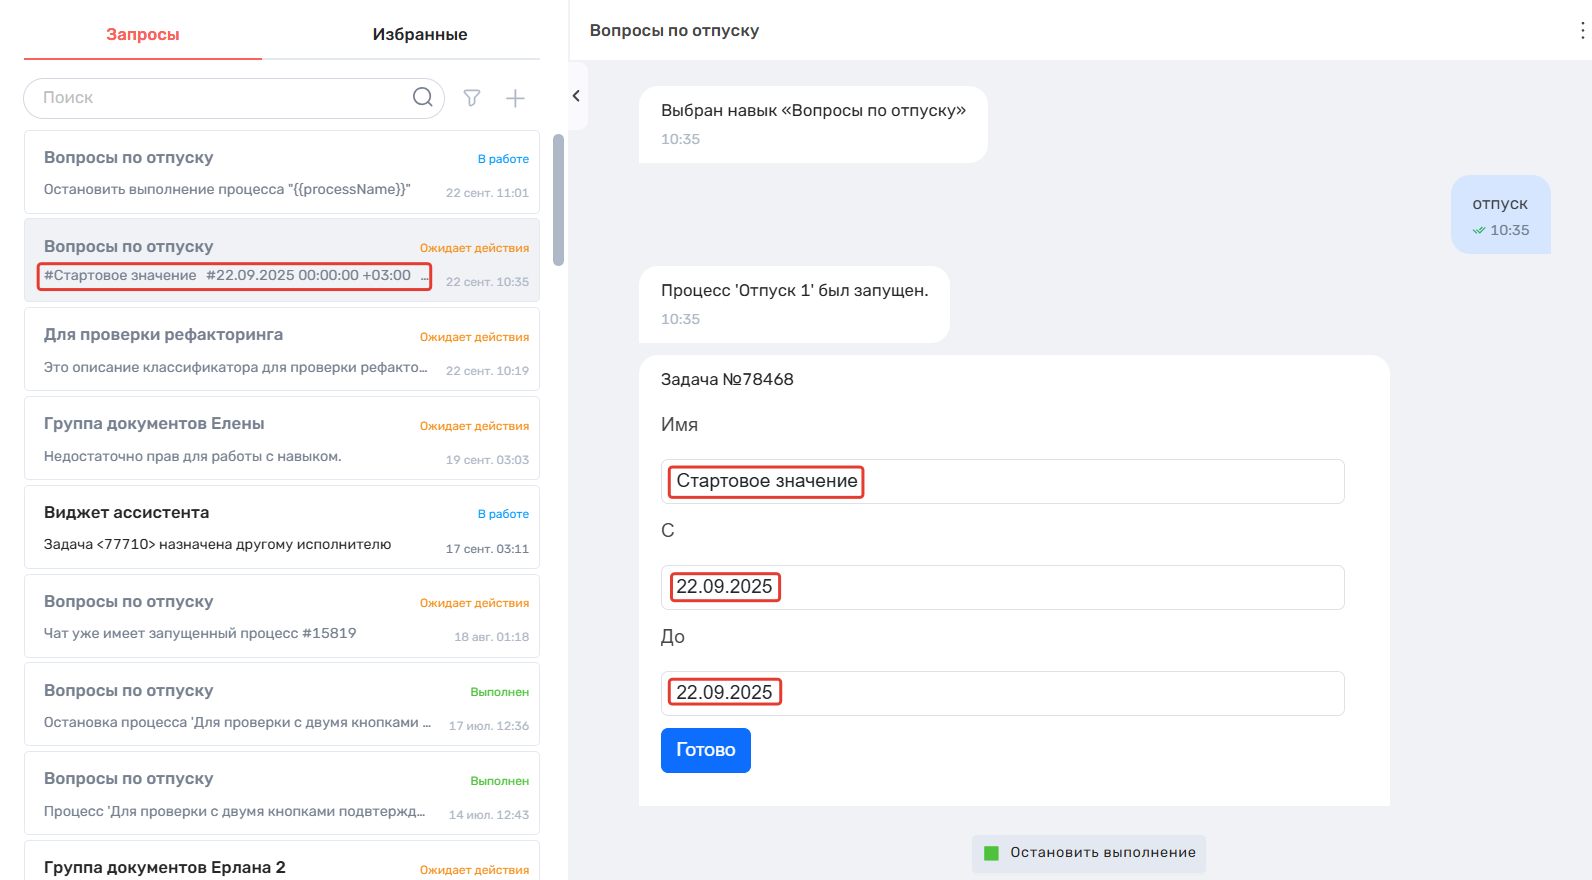This screenshot has width=1592, height=880.
Task: Click the green stop square icon
Action: (x=991, y=853)
